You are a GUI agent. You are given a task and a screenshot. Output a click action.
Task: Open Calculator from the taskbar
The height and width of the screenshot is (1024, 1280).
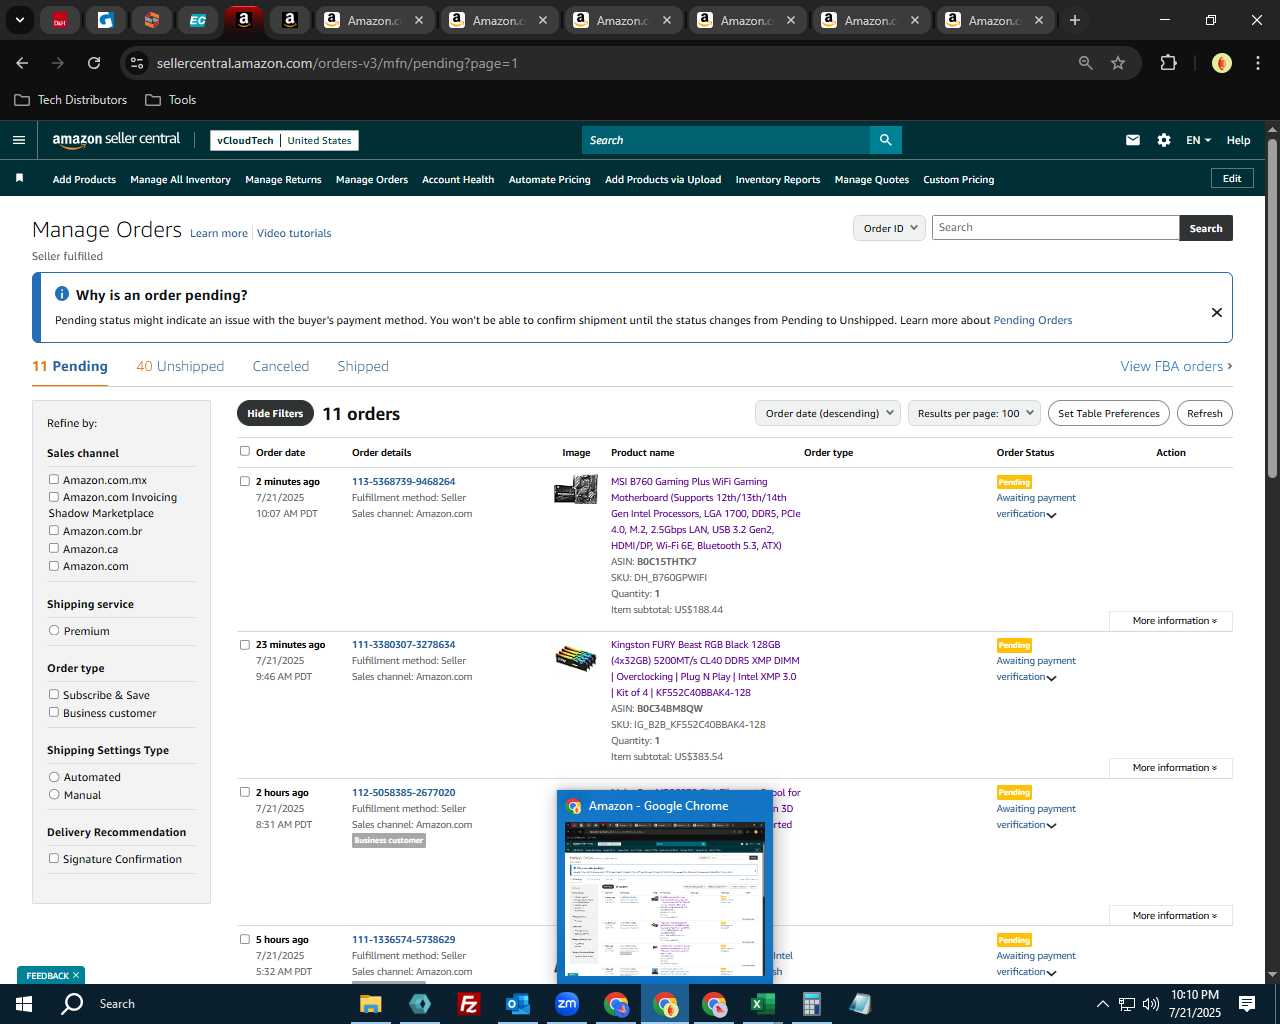[x=811, y=1004]
